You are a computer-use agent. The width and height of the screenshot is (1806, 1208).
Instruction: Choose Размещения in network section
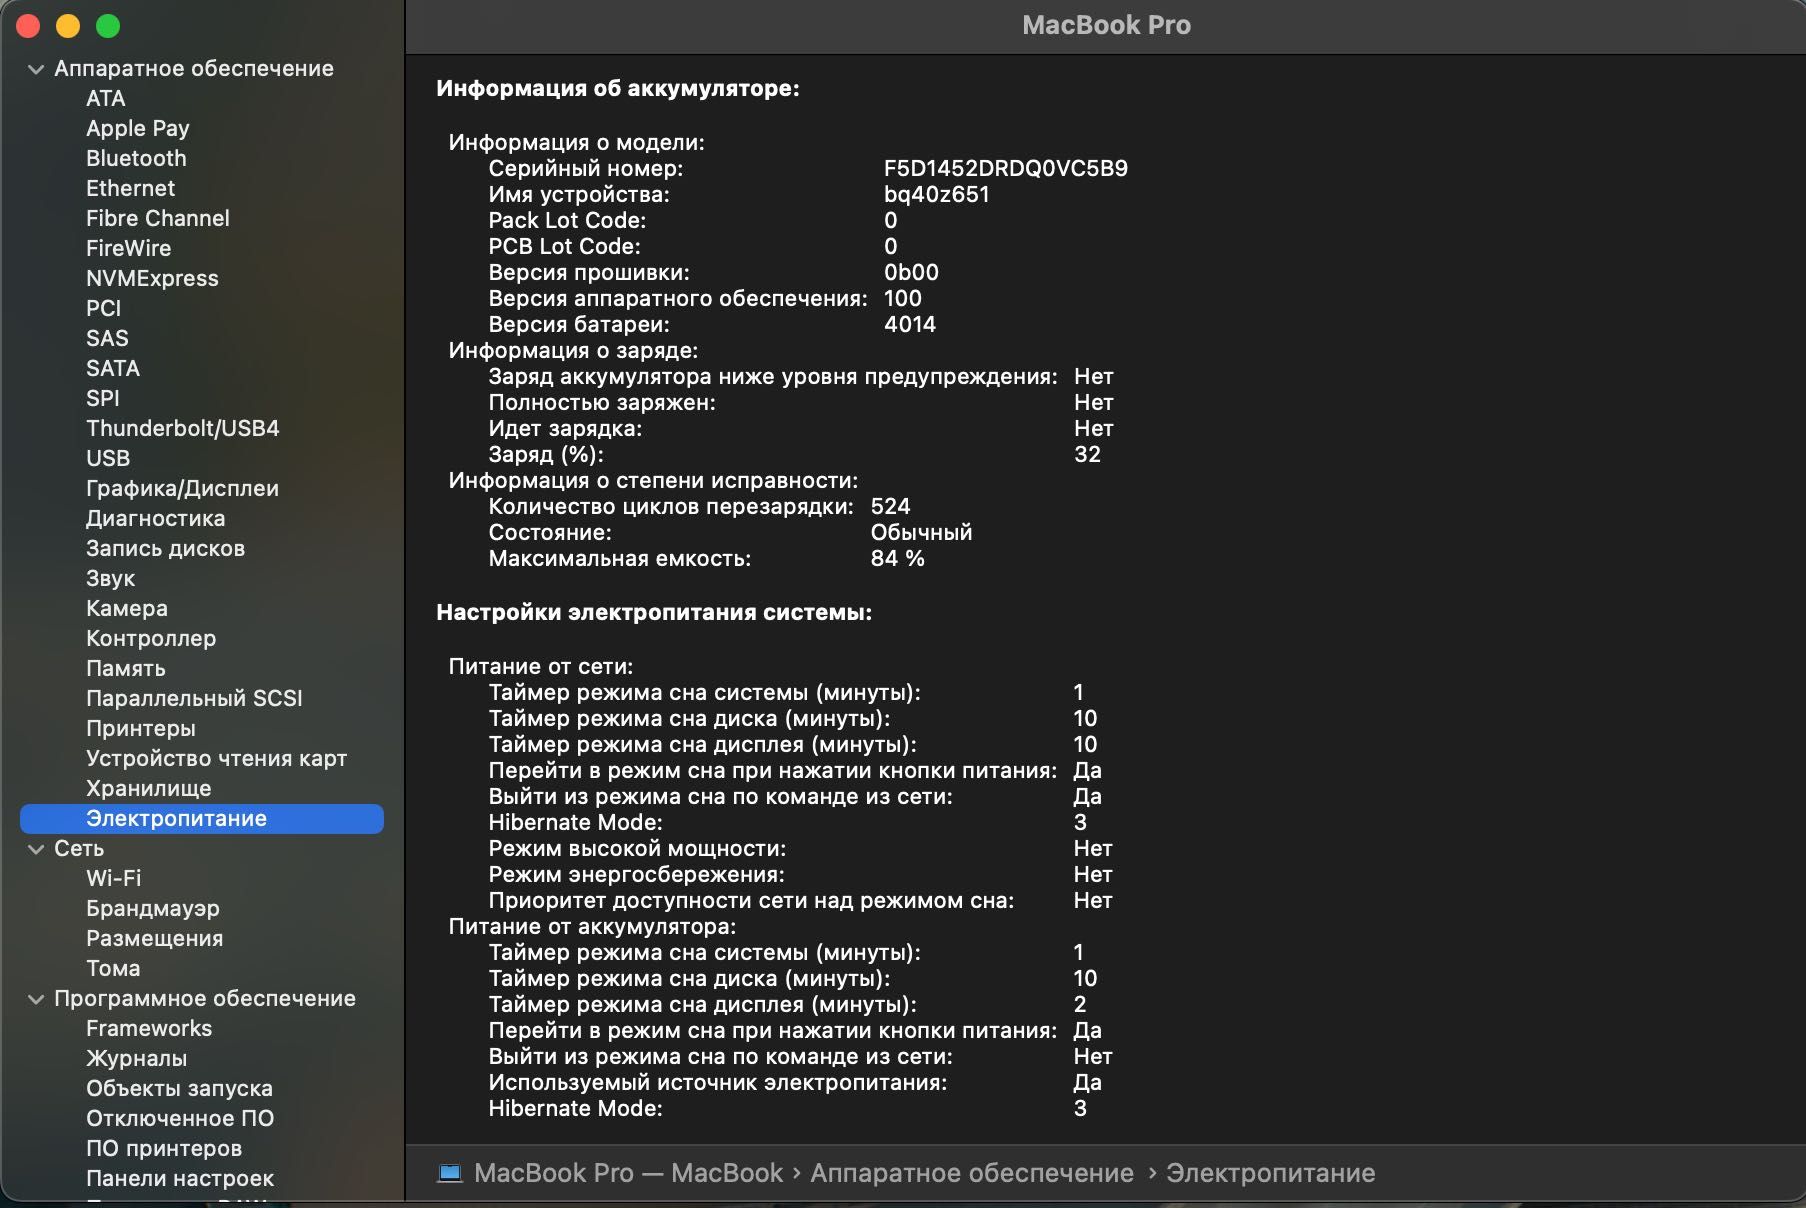[154, 938]
